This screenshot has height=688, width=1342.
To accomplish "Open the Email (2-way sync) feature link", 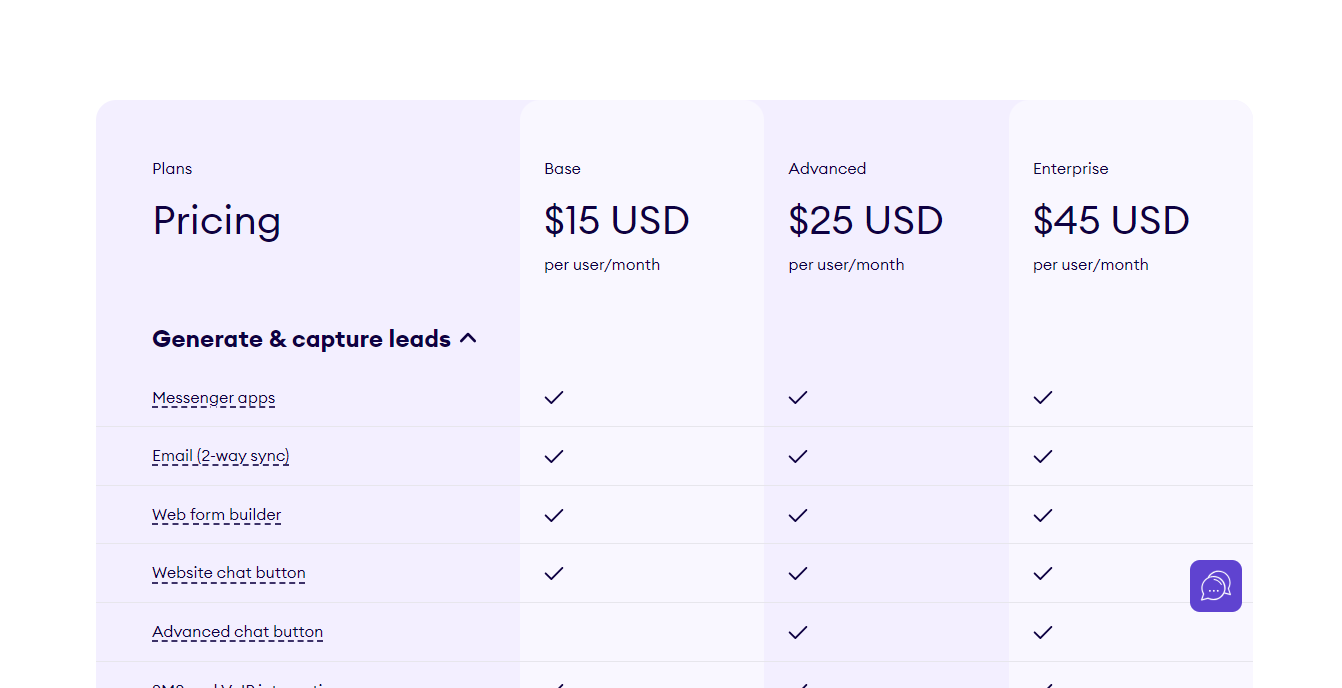I will [x=220, y=456].
